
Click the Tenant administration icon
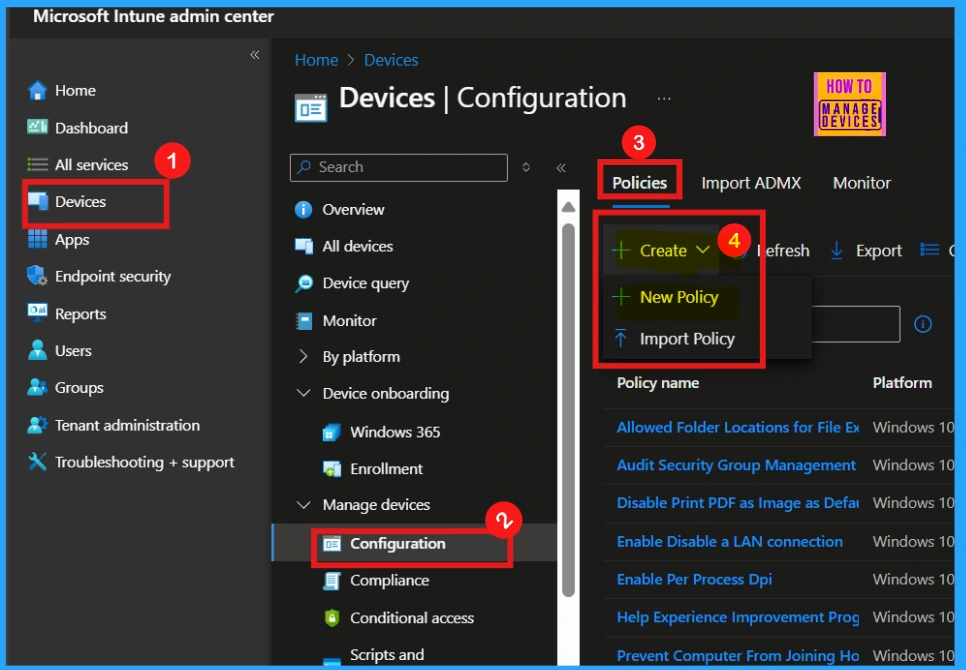pyautogui.click(x=38, y=425)
